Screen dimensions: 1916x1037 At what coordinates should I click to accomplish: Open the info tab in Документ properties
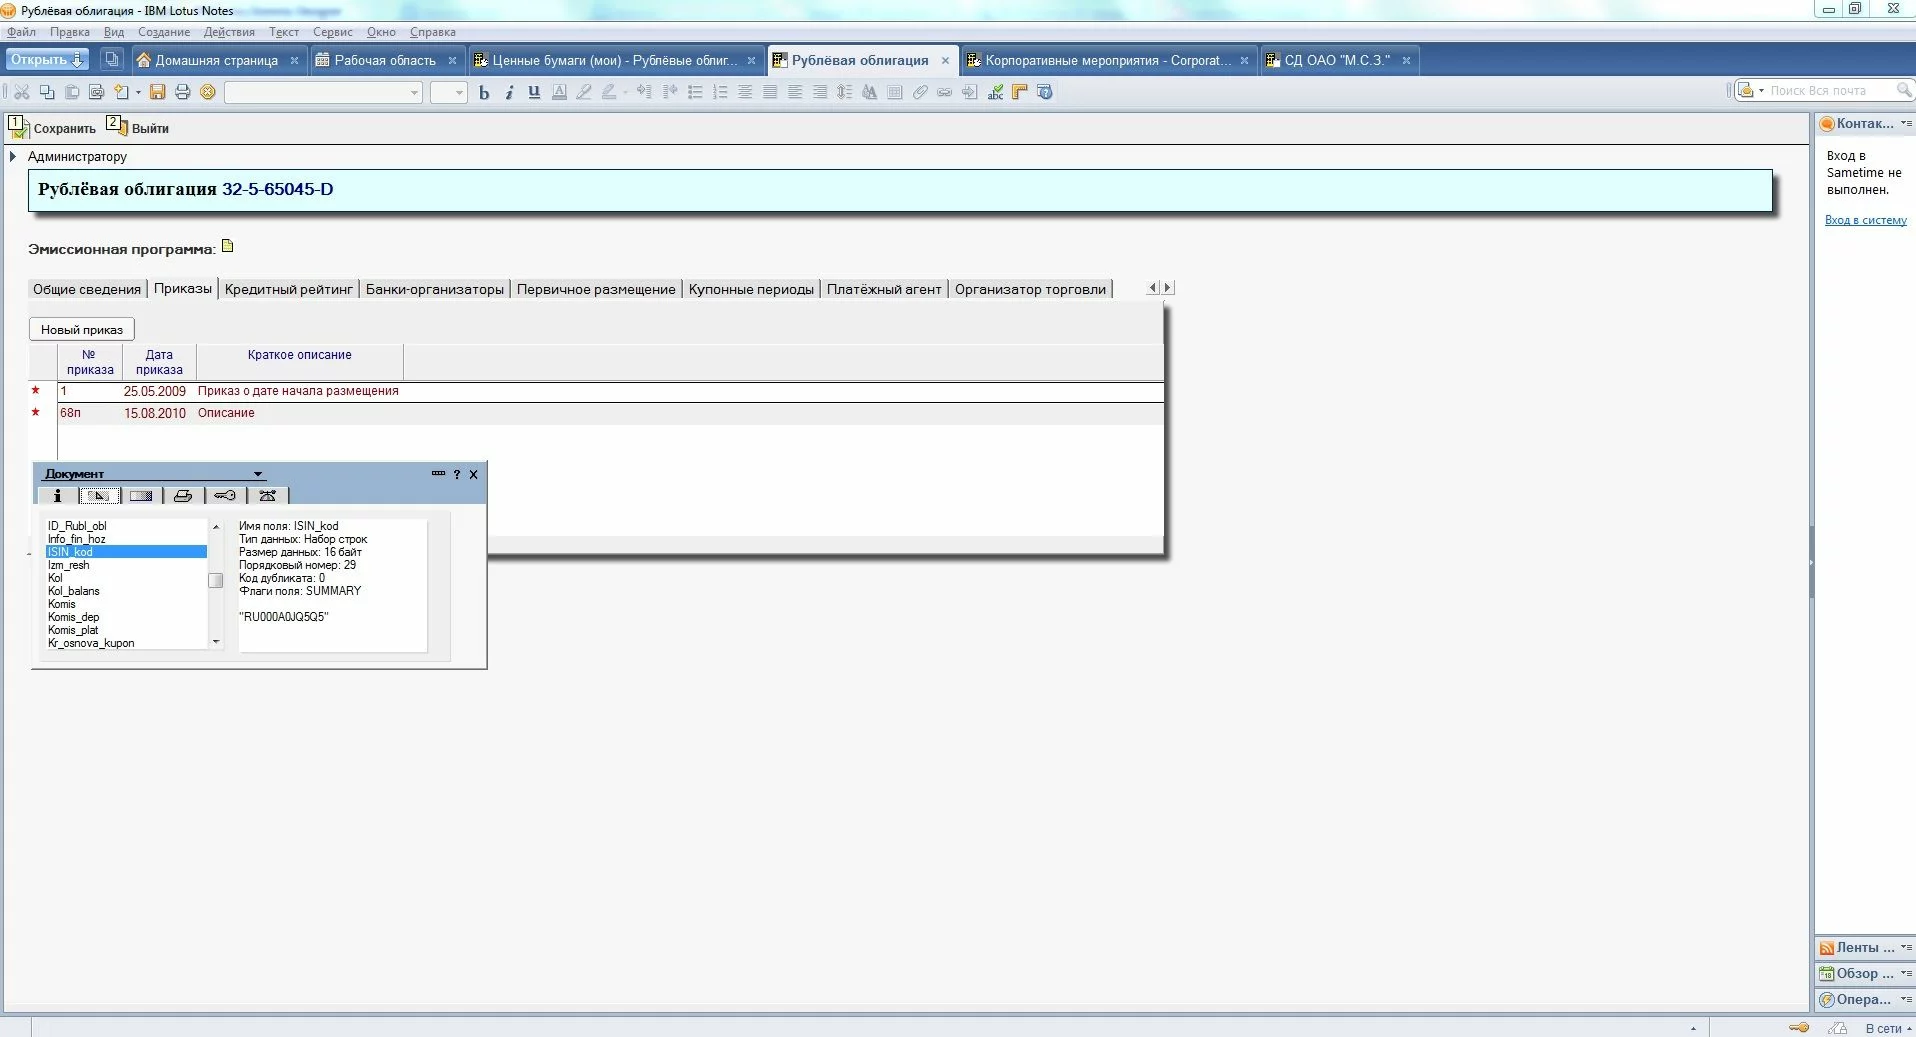coord(57,496)
